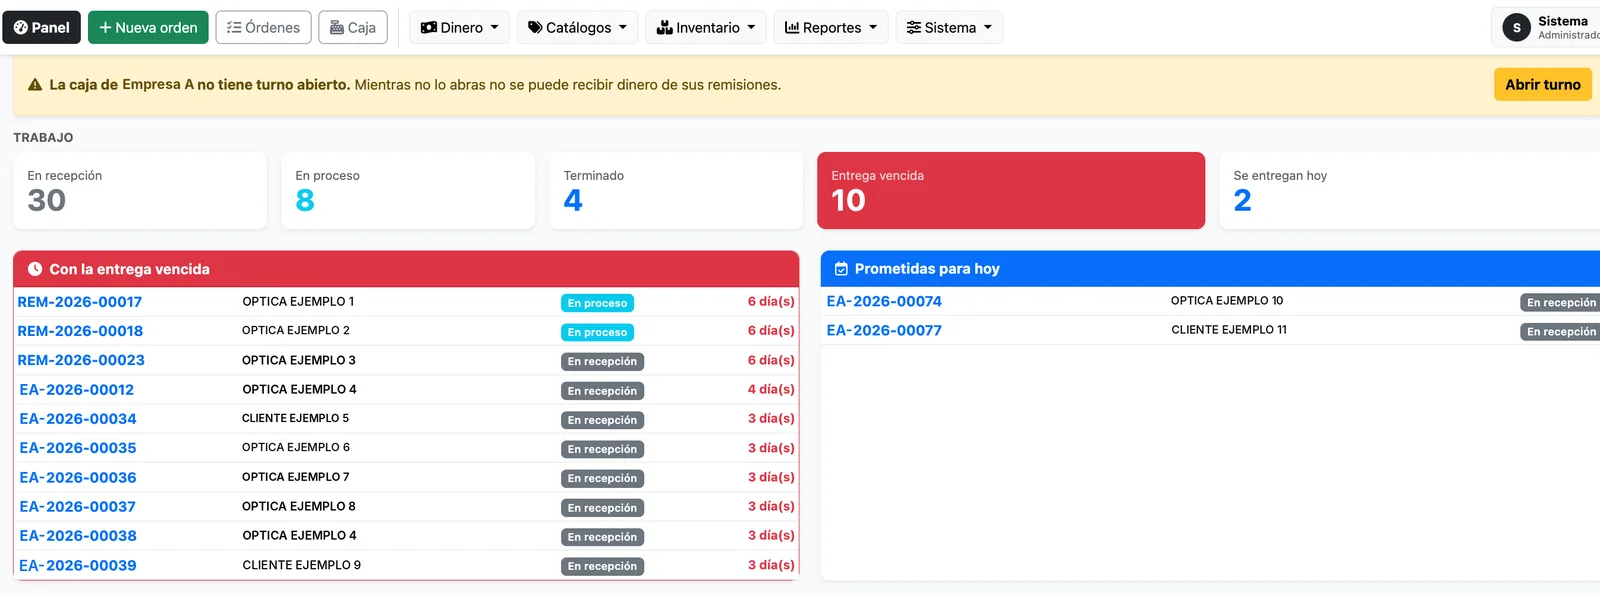Click En recepción badge for EA-2026-00077
This screenshot has height=596, width=1600.
[1560, 331]
